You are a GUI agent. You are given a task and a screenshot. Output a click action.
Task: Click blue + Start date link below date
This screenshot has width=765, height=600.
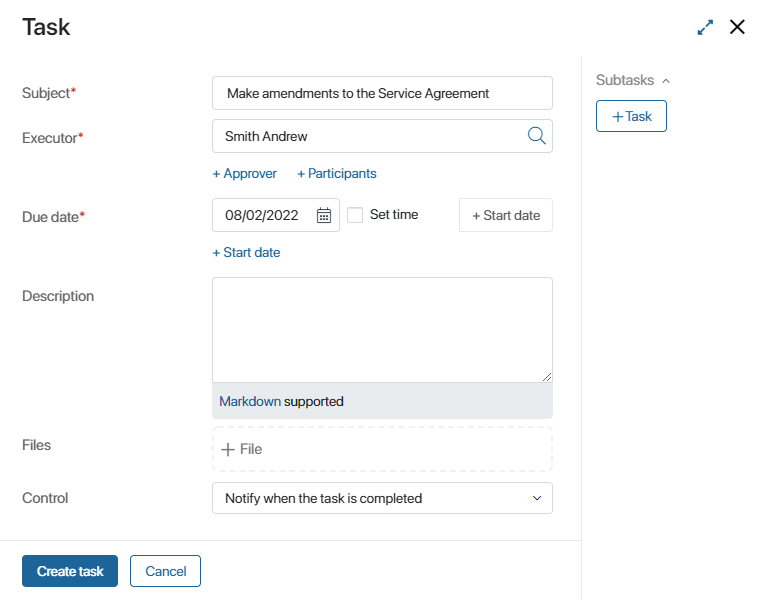[x=246, y=253]
